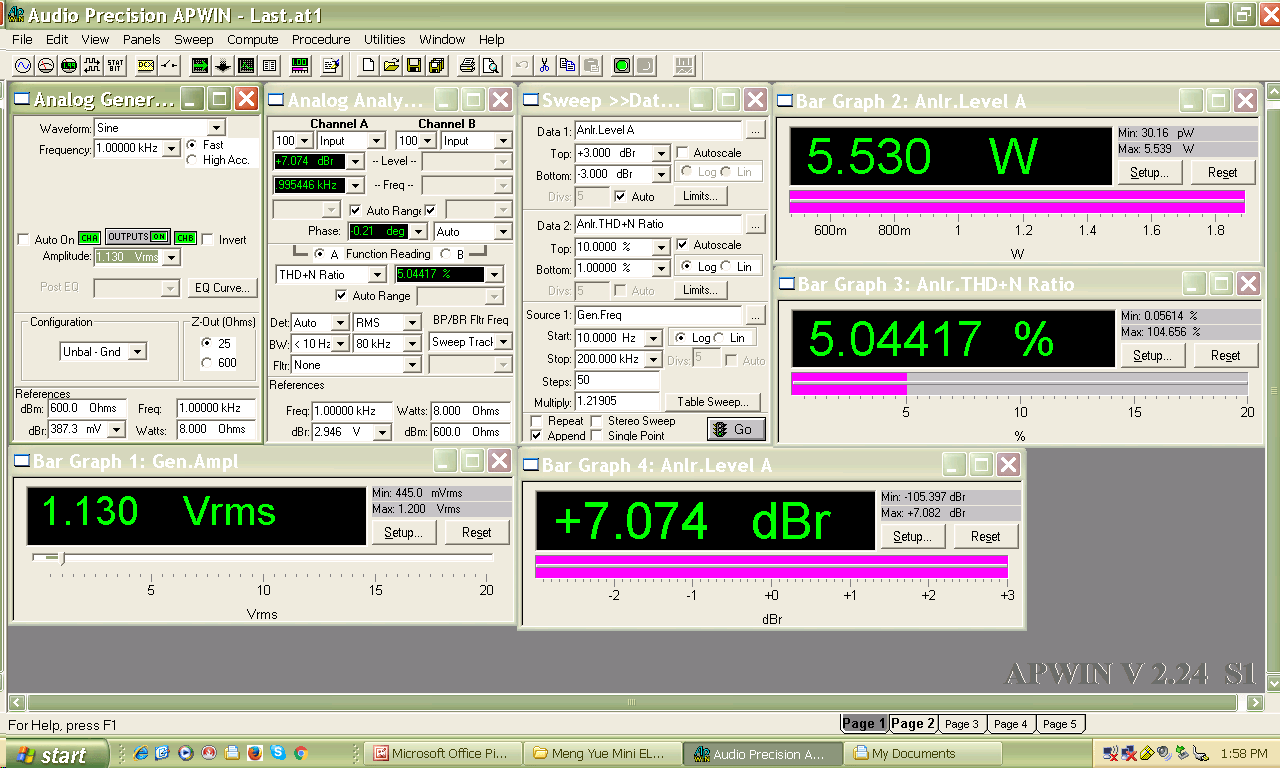
Task: Enable the Repeat checkbox
Action: 537,421
